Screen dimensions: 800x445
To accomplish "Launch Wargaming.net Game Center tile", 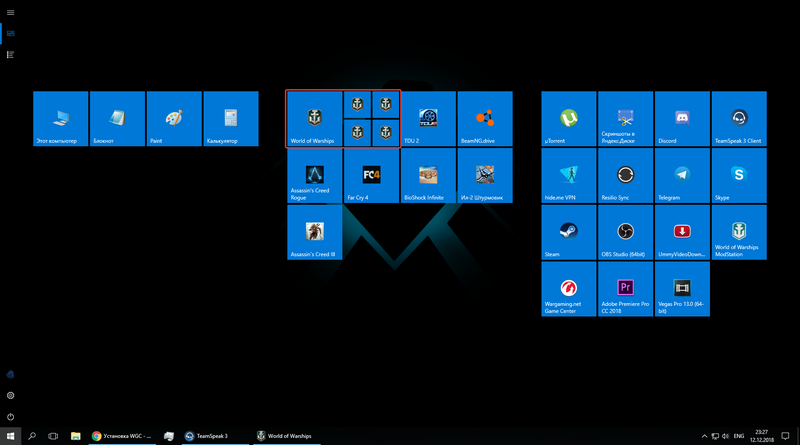I will pos(569,289).
